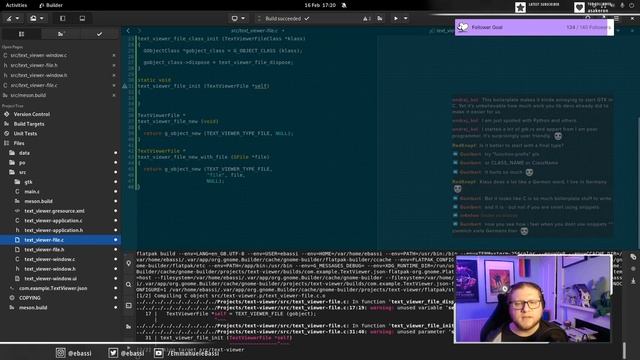Navigate back in editor history

pyautogui.click(x=128, y=31)
